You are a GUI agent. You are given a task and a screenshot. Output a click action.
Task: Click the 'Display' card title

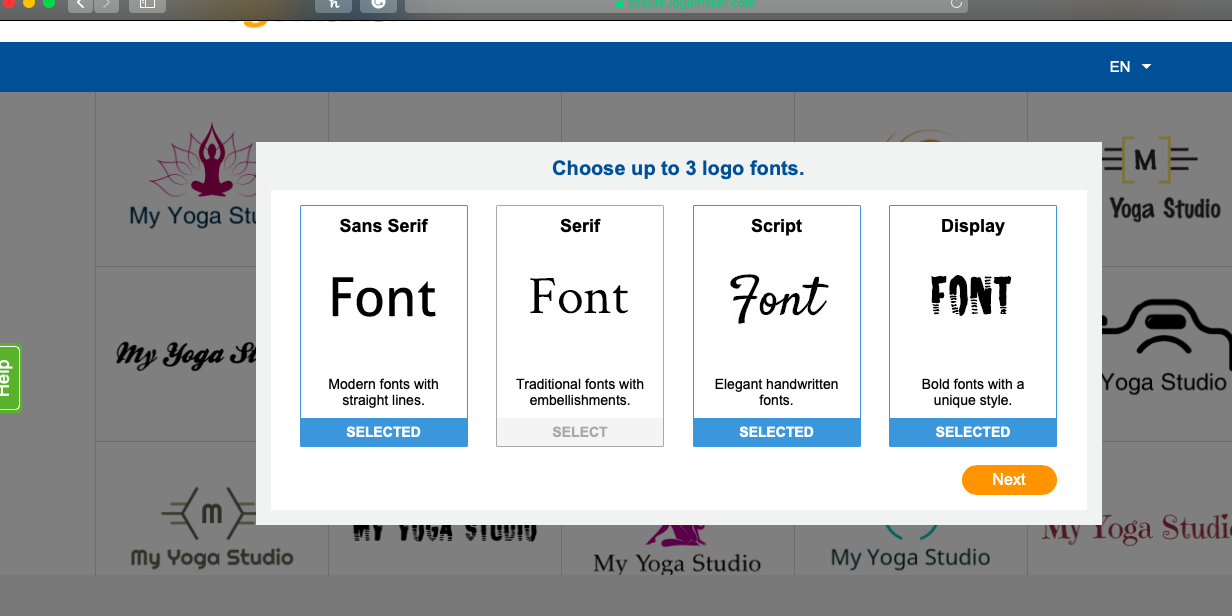[x=973, y=226]
